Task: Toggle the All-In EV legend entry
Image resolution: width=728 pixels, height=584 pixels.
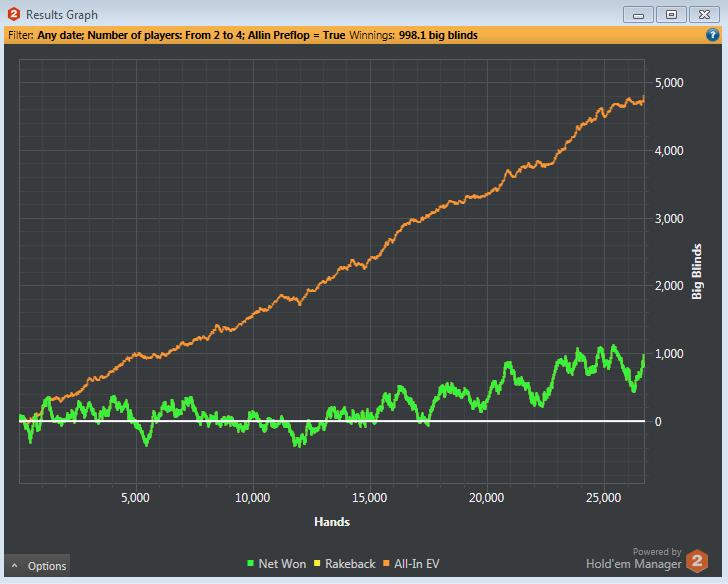Action: (x=411, y=564)
